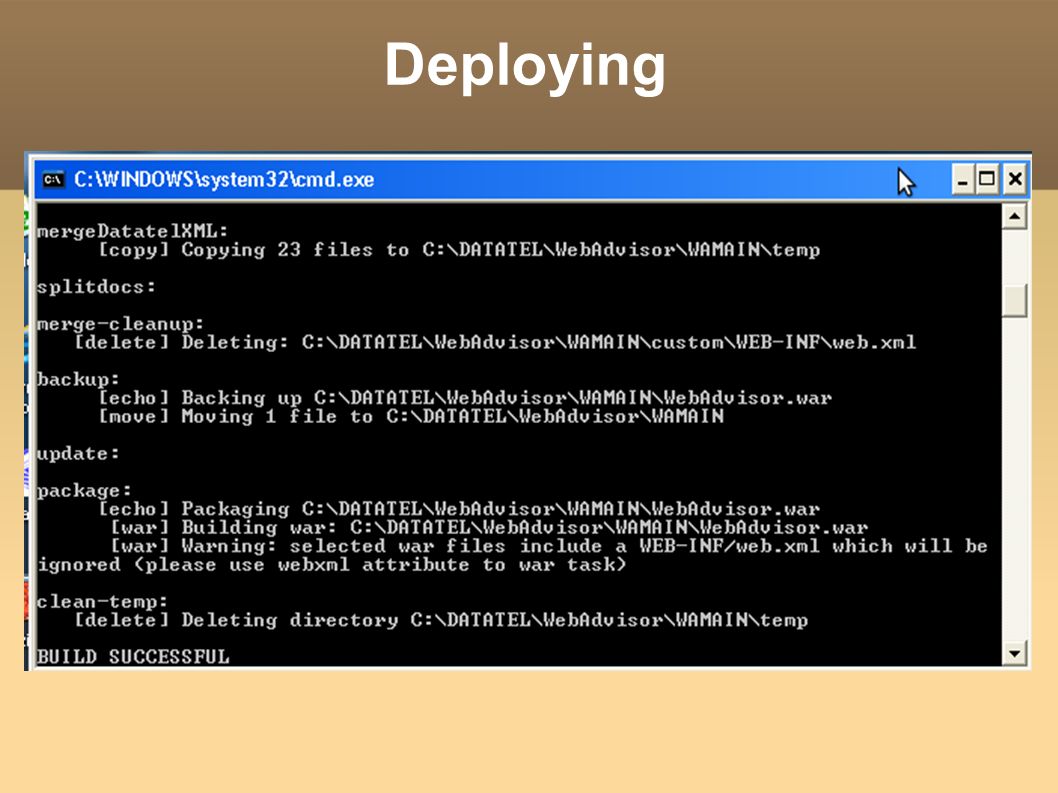1058x793 pixels.
Task: Close the cmd.exe window
Action: coord(1014,180)
